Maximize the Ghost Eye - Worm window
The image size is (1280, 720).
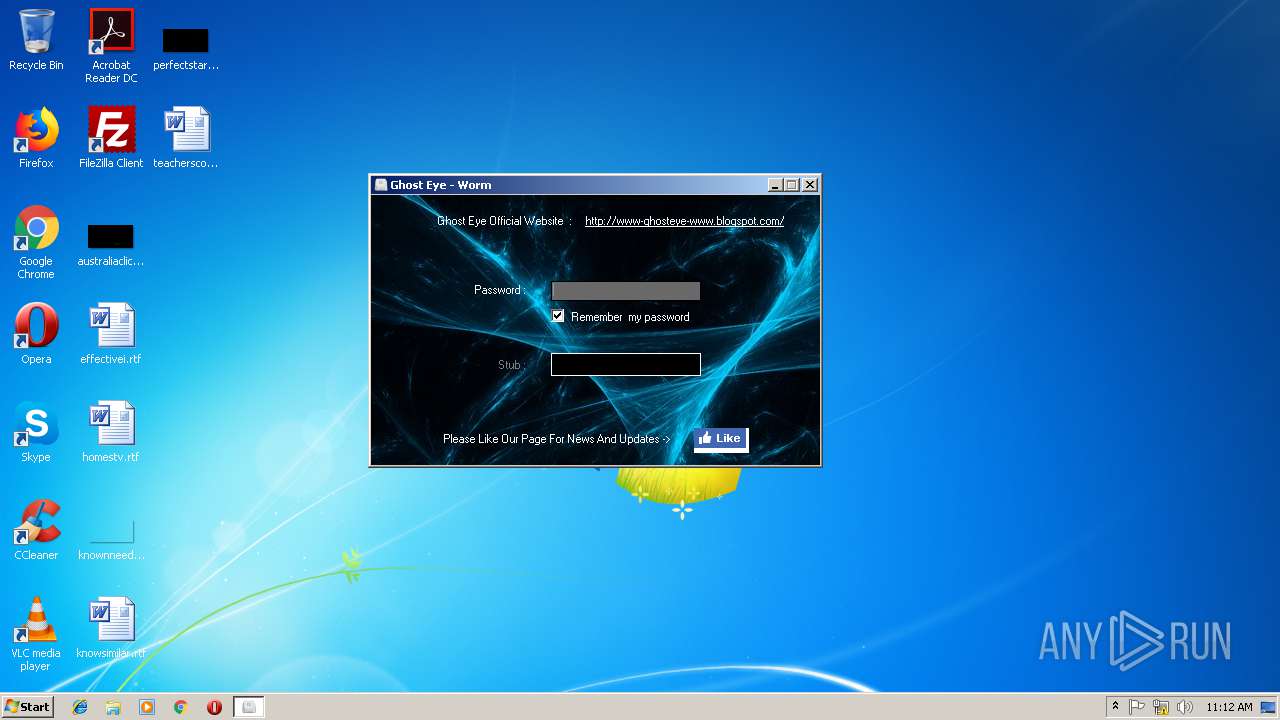(792, 185)
